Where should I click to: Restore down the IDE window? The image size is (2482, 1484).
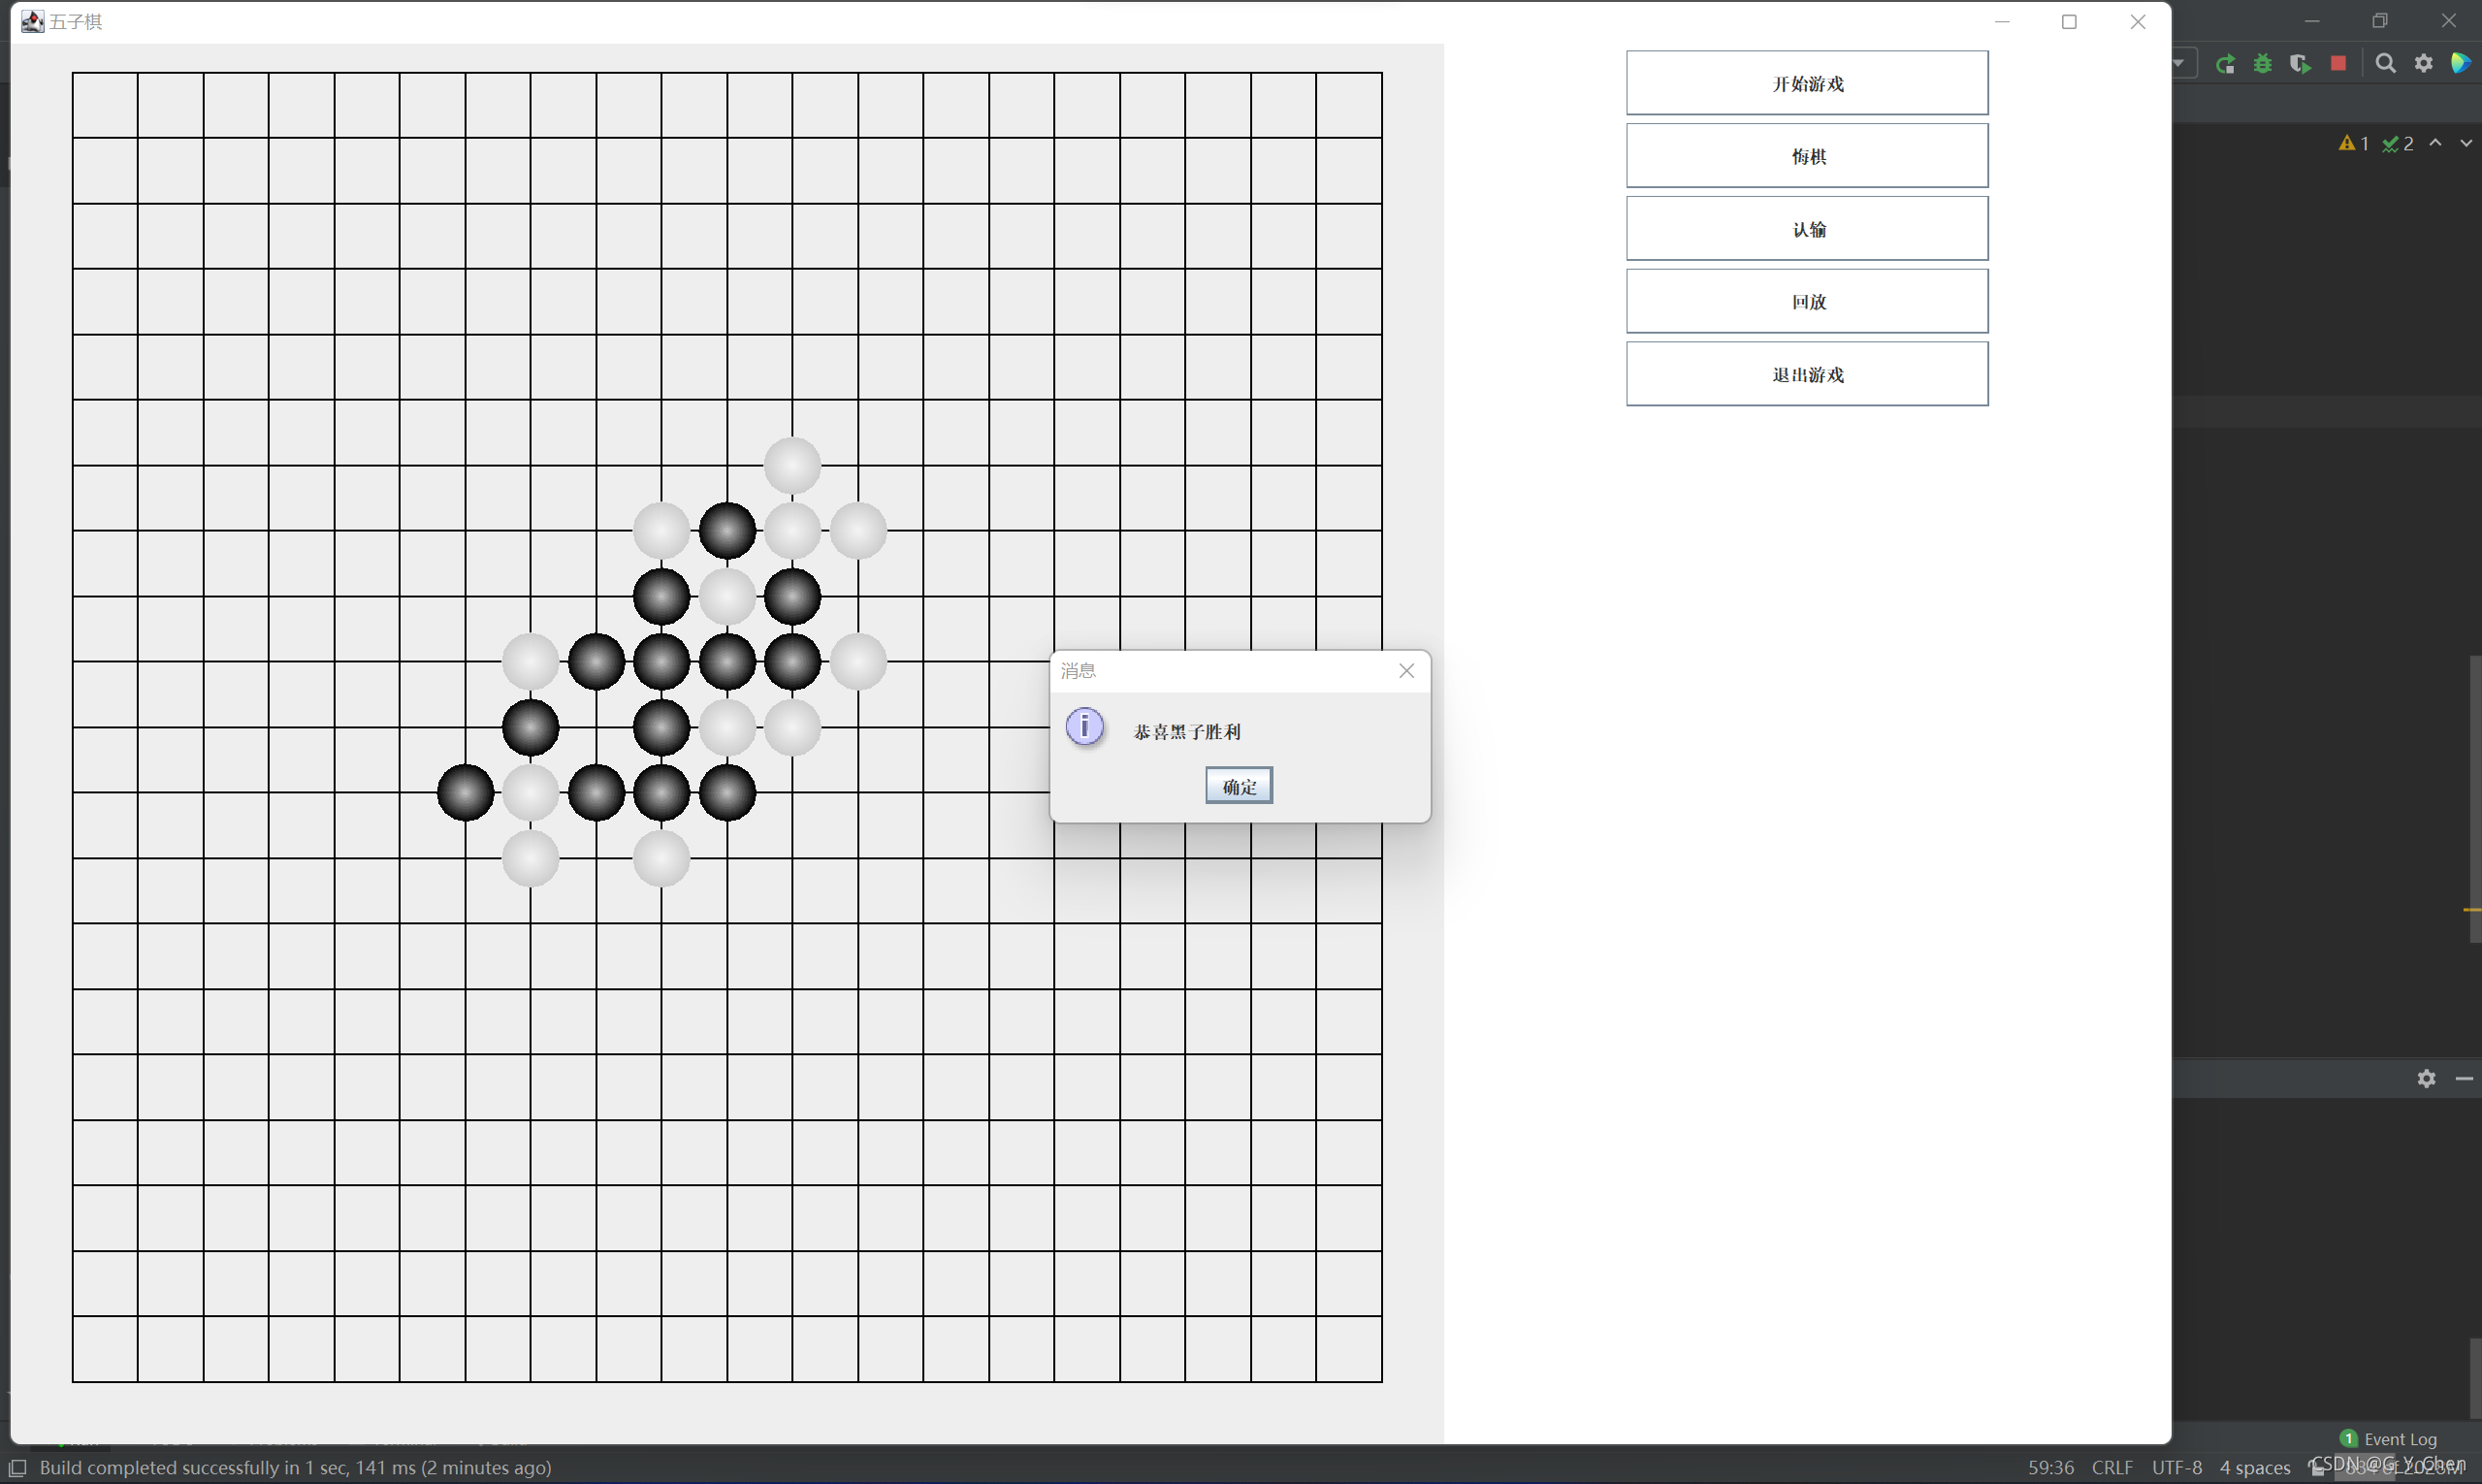2379,20
